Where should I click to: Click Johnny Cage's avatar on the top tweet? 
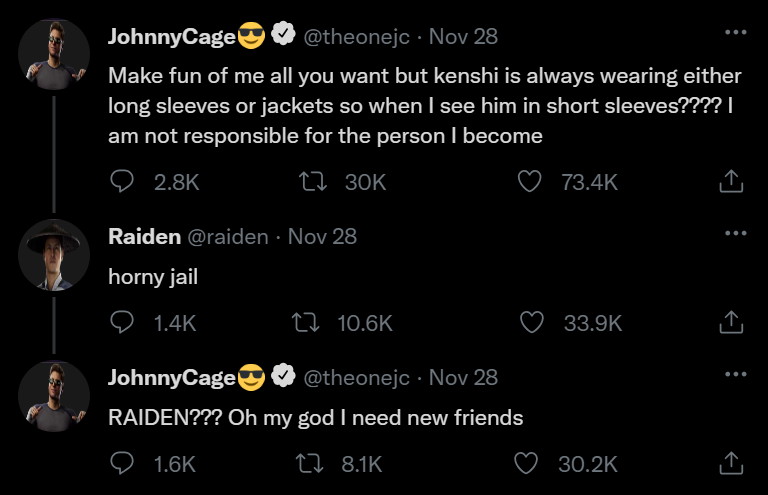point(54,54)
